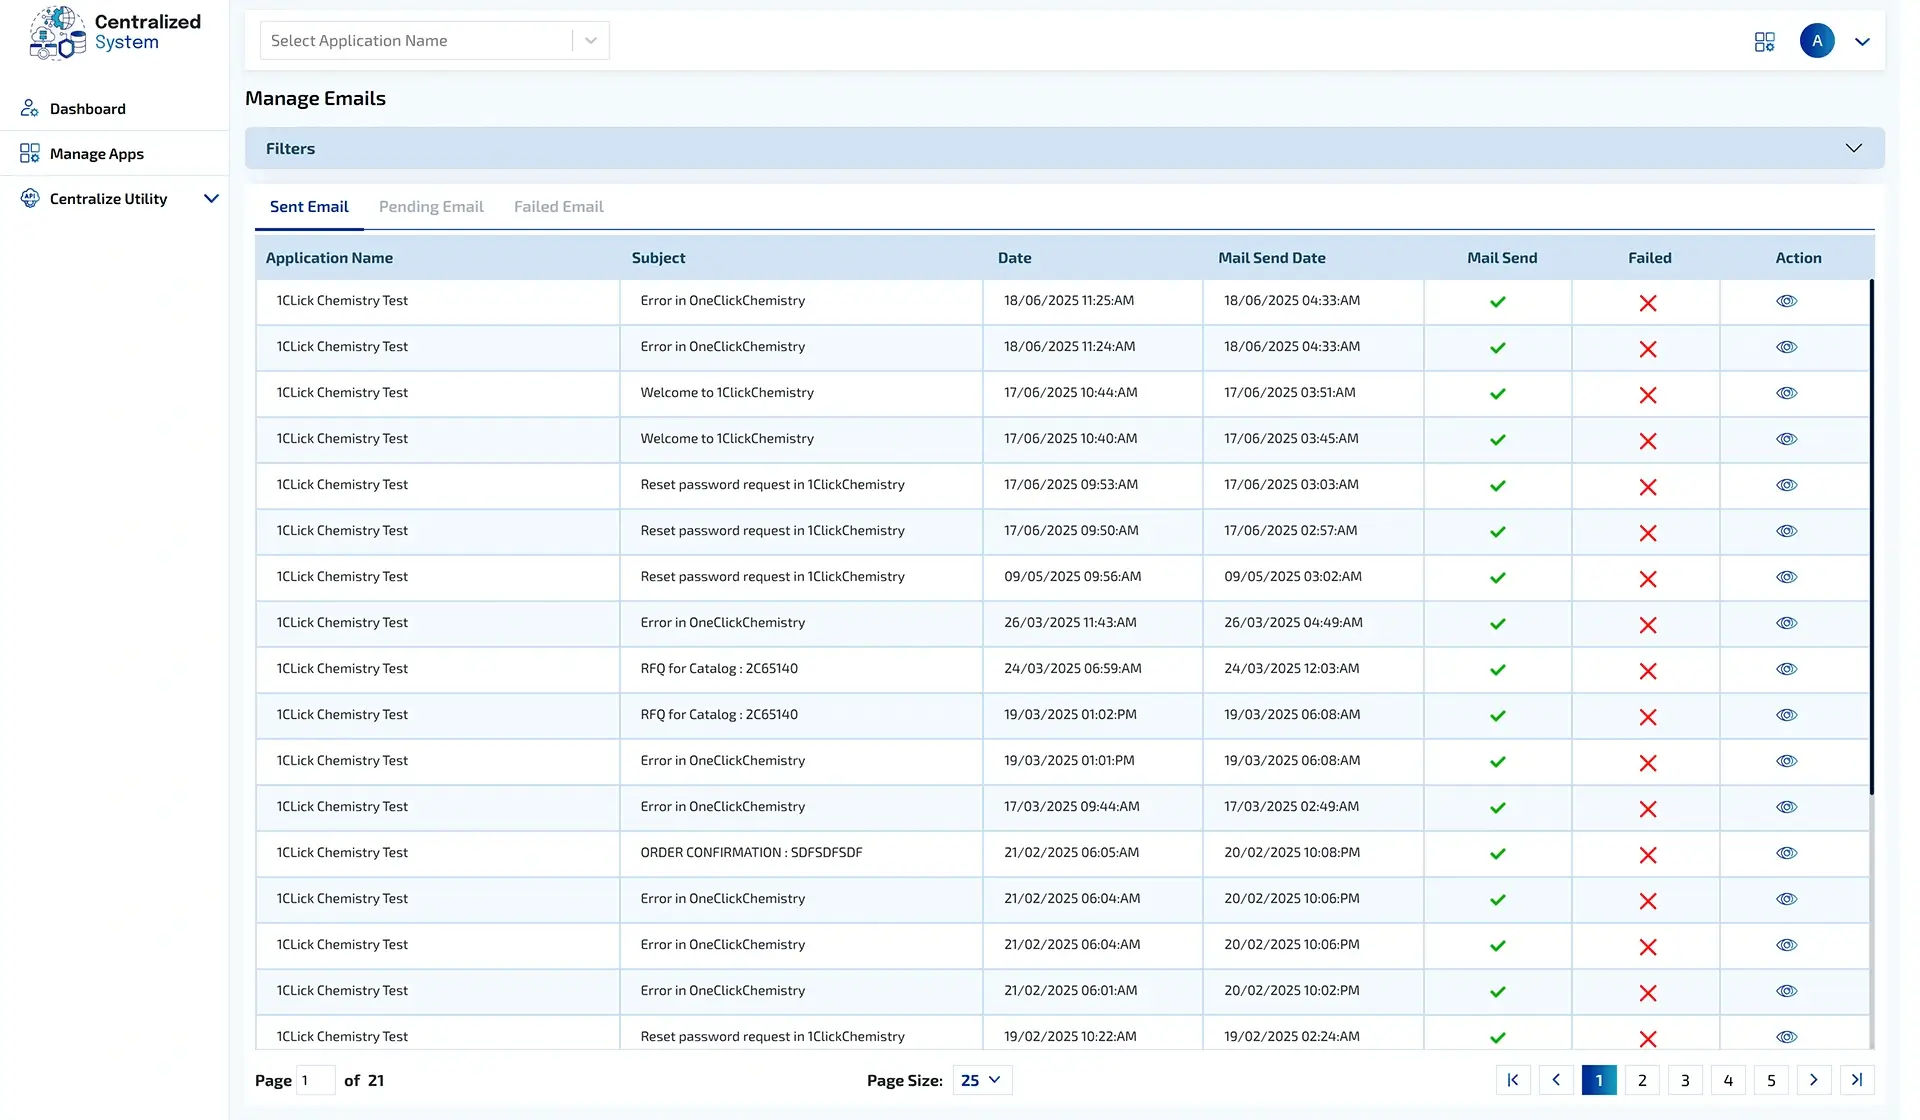Viewport: 1920px width, 1120px height.
Task: Go to page 3 of results
Action: [x=1685, y=1080]
